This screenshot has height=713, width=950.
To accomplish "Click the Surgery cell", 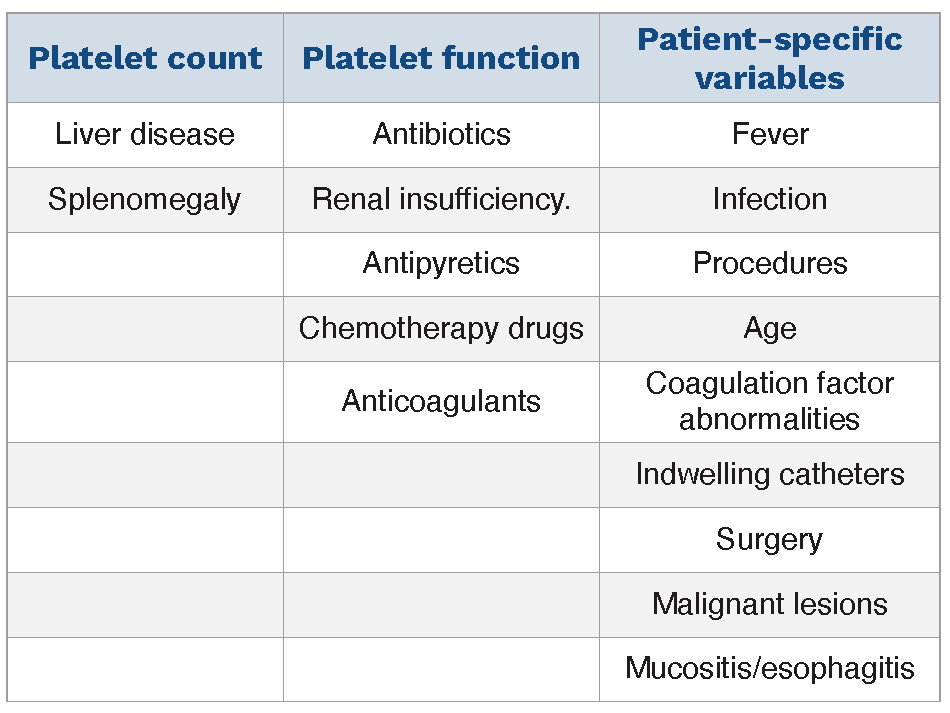I will (x=769, y=539).
